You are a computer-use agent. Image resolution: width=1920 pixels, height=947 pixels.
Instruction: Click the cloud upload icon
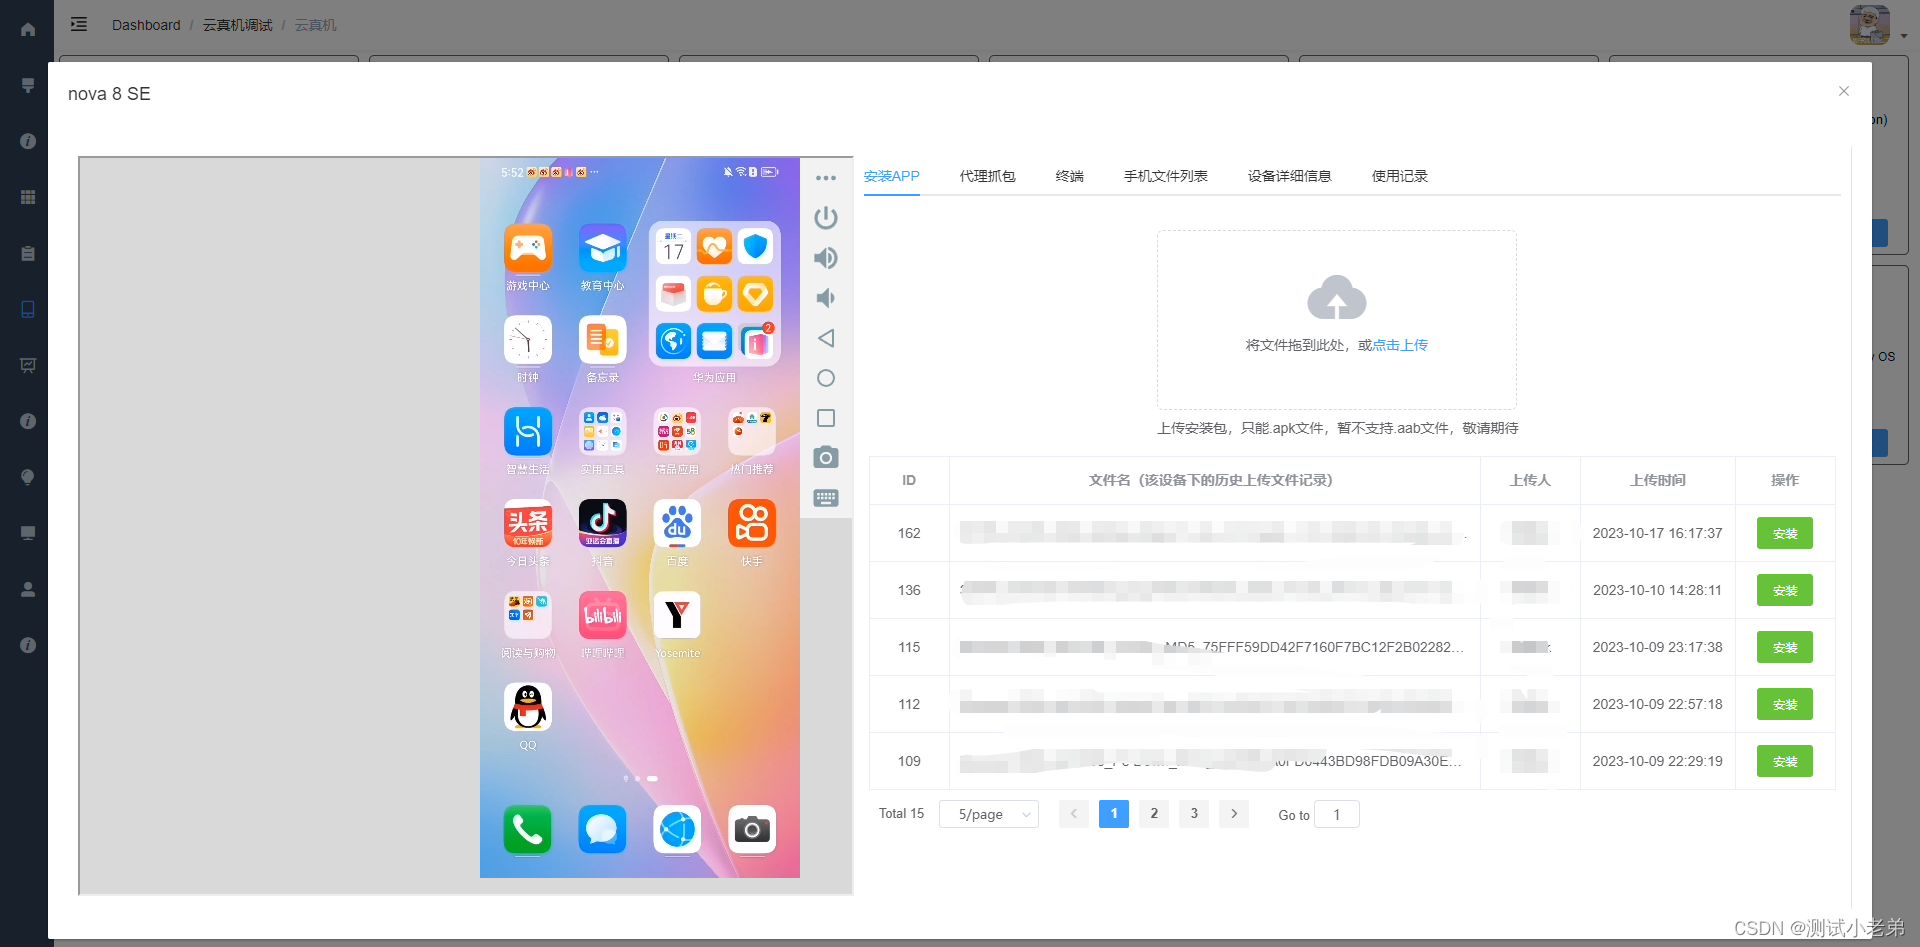point(1337,297)
